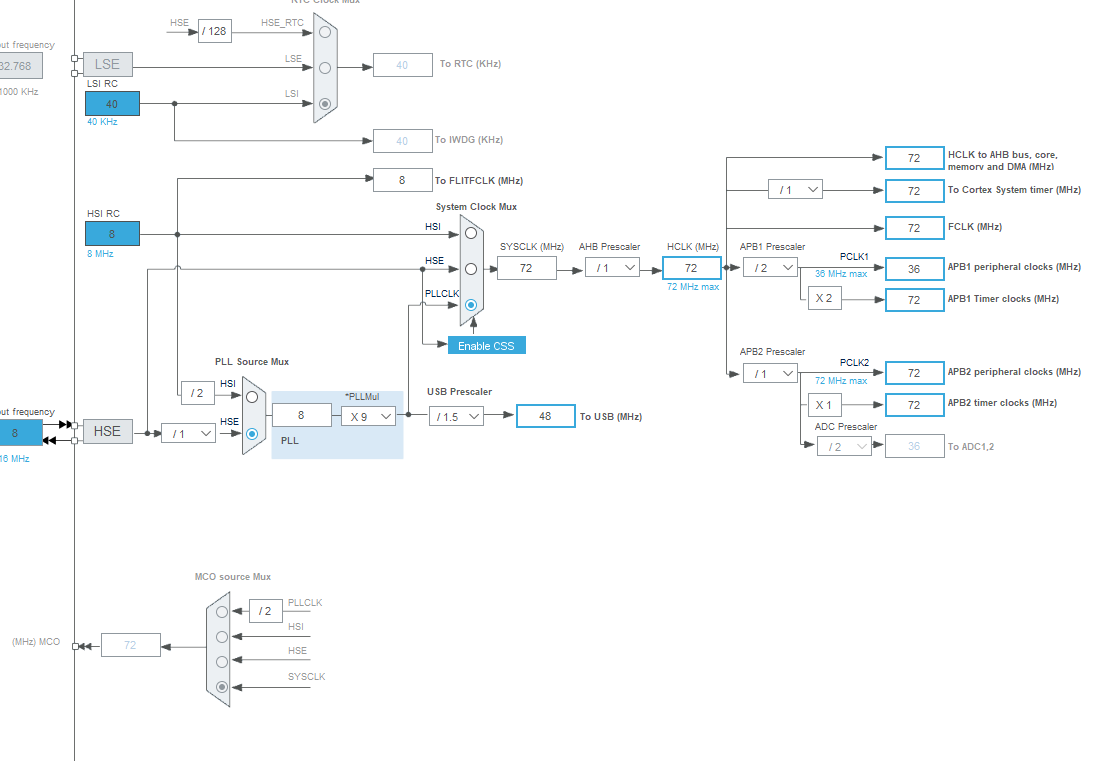Screen dimensions: 1097x761
Task: Open the Cortex System timer divider dropdown
Action: (795, 189)
